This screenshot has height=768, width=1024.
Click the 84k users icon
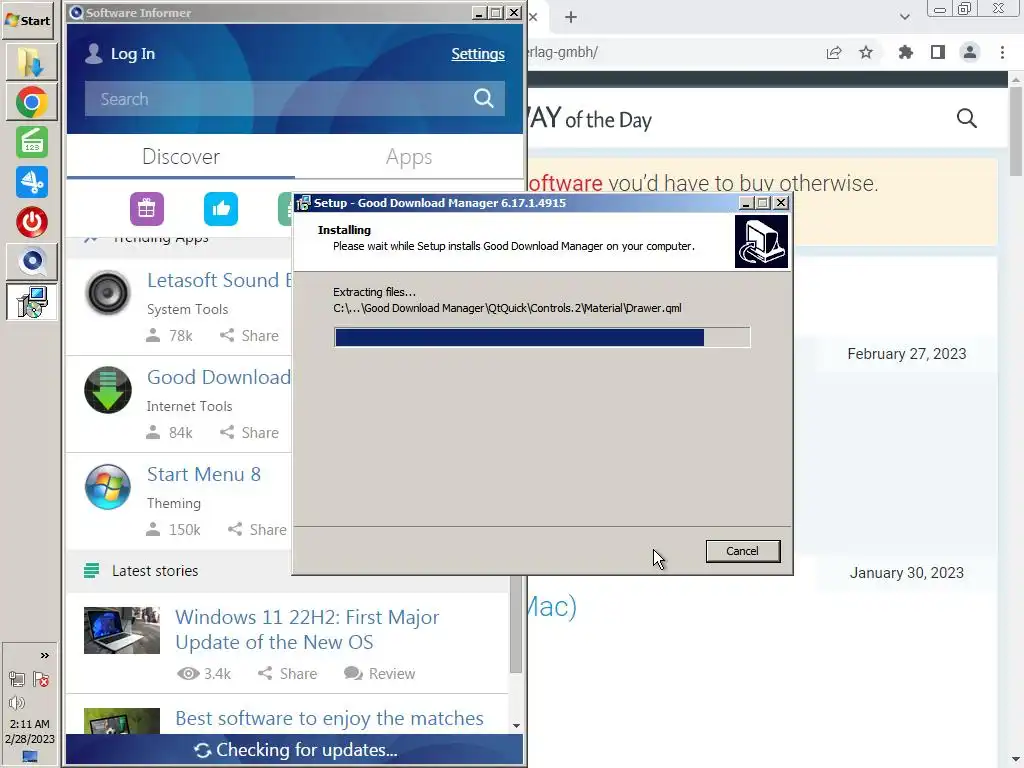pos(153,432)
